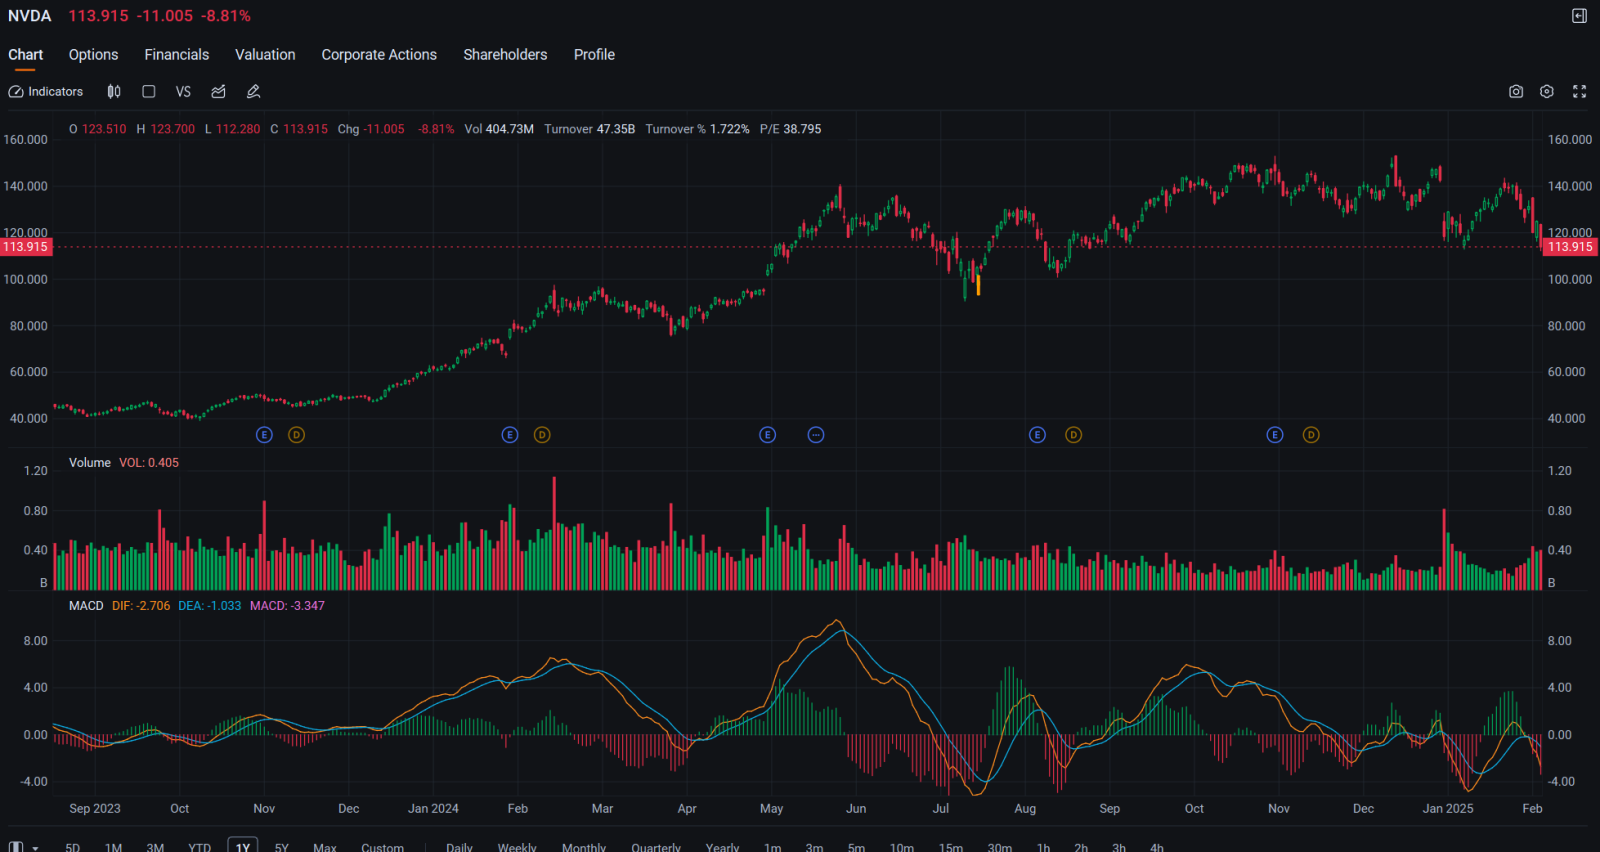Click the dividend D marker after Nov 2024

click(x=1311, y=435)
